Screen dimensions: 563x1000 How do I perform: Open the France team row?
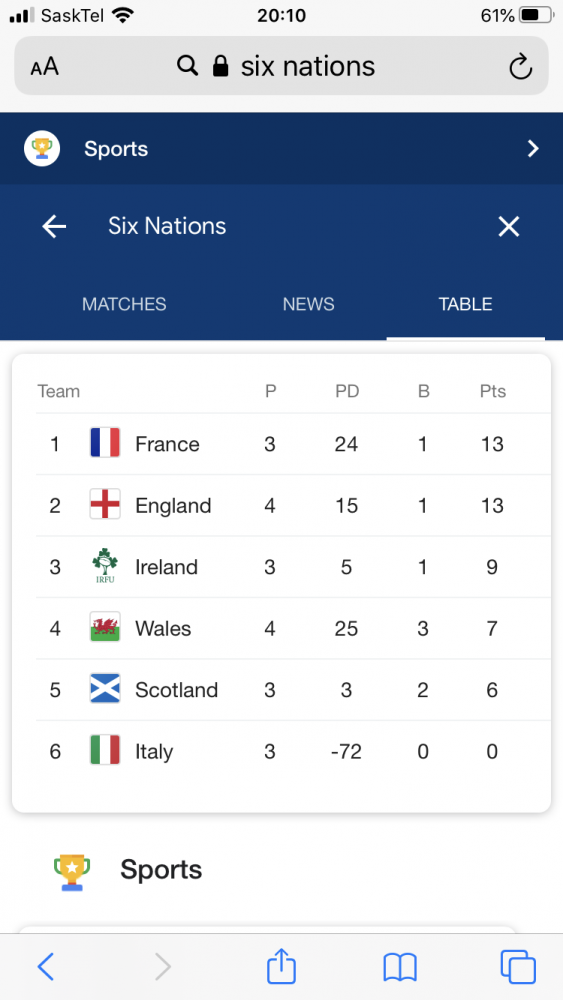coord(281,444)
